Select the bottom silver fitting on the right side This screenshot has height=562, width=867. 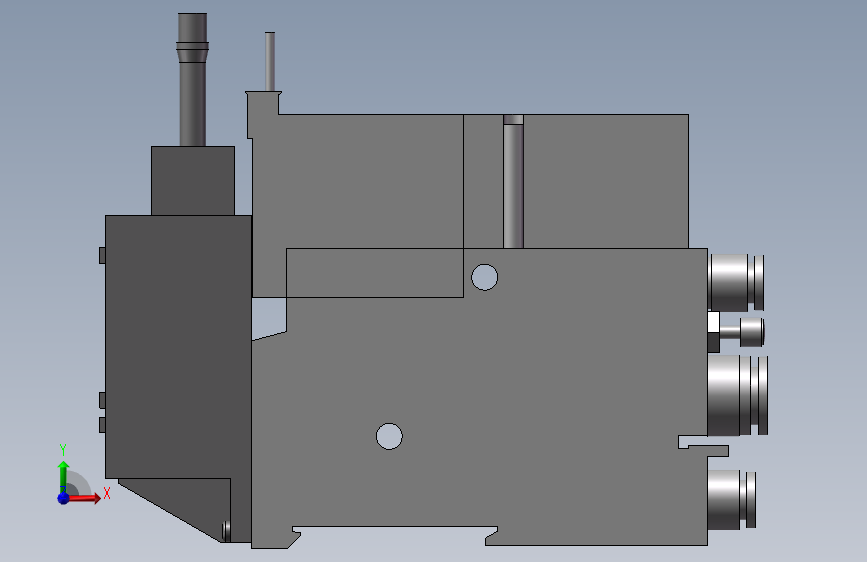pos(732,499)
